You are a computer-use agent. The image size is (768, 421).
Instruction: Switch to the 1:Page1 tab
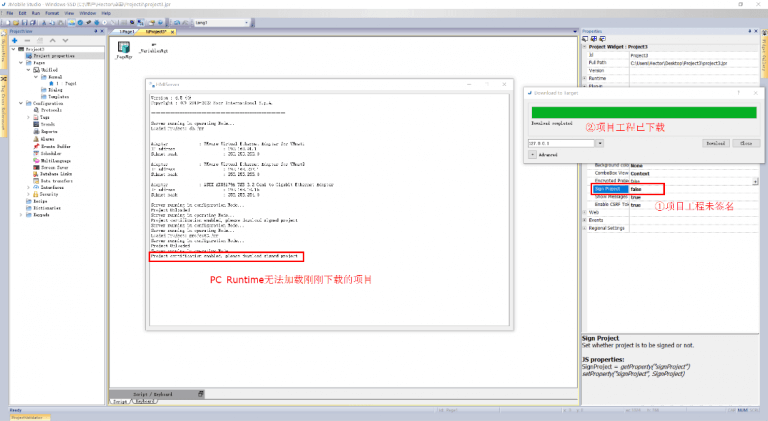click(126, 32)
